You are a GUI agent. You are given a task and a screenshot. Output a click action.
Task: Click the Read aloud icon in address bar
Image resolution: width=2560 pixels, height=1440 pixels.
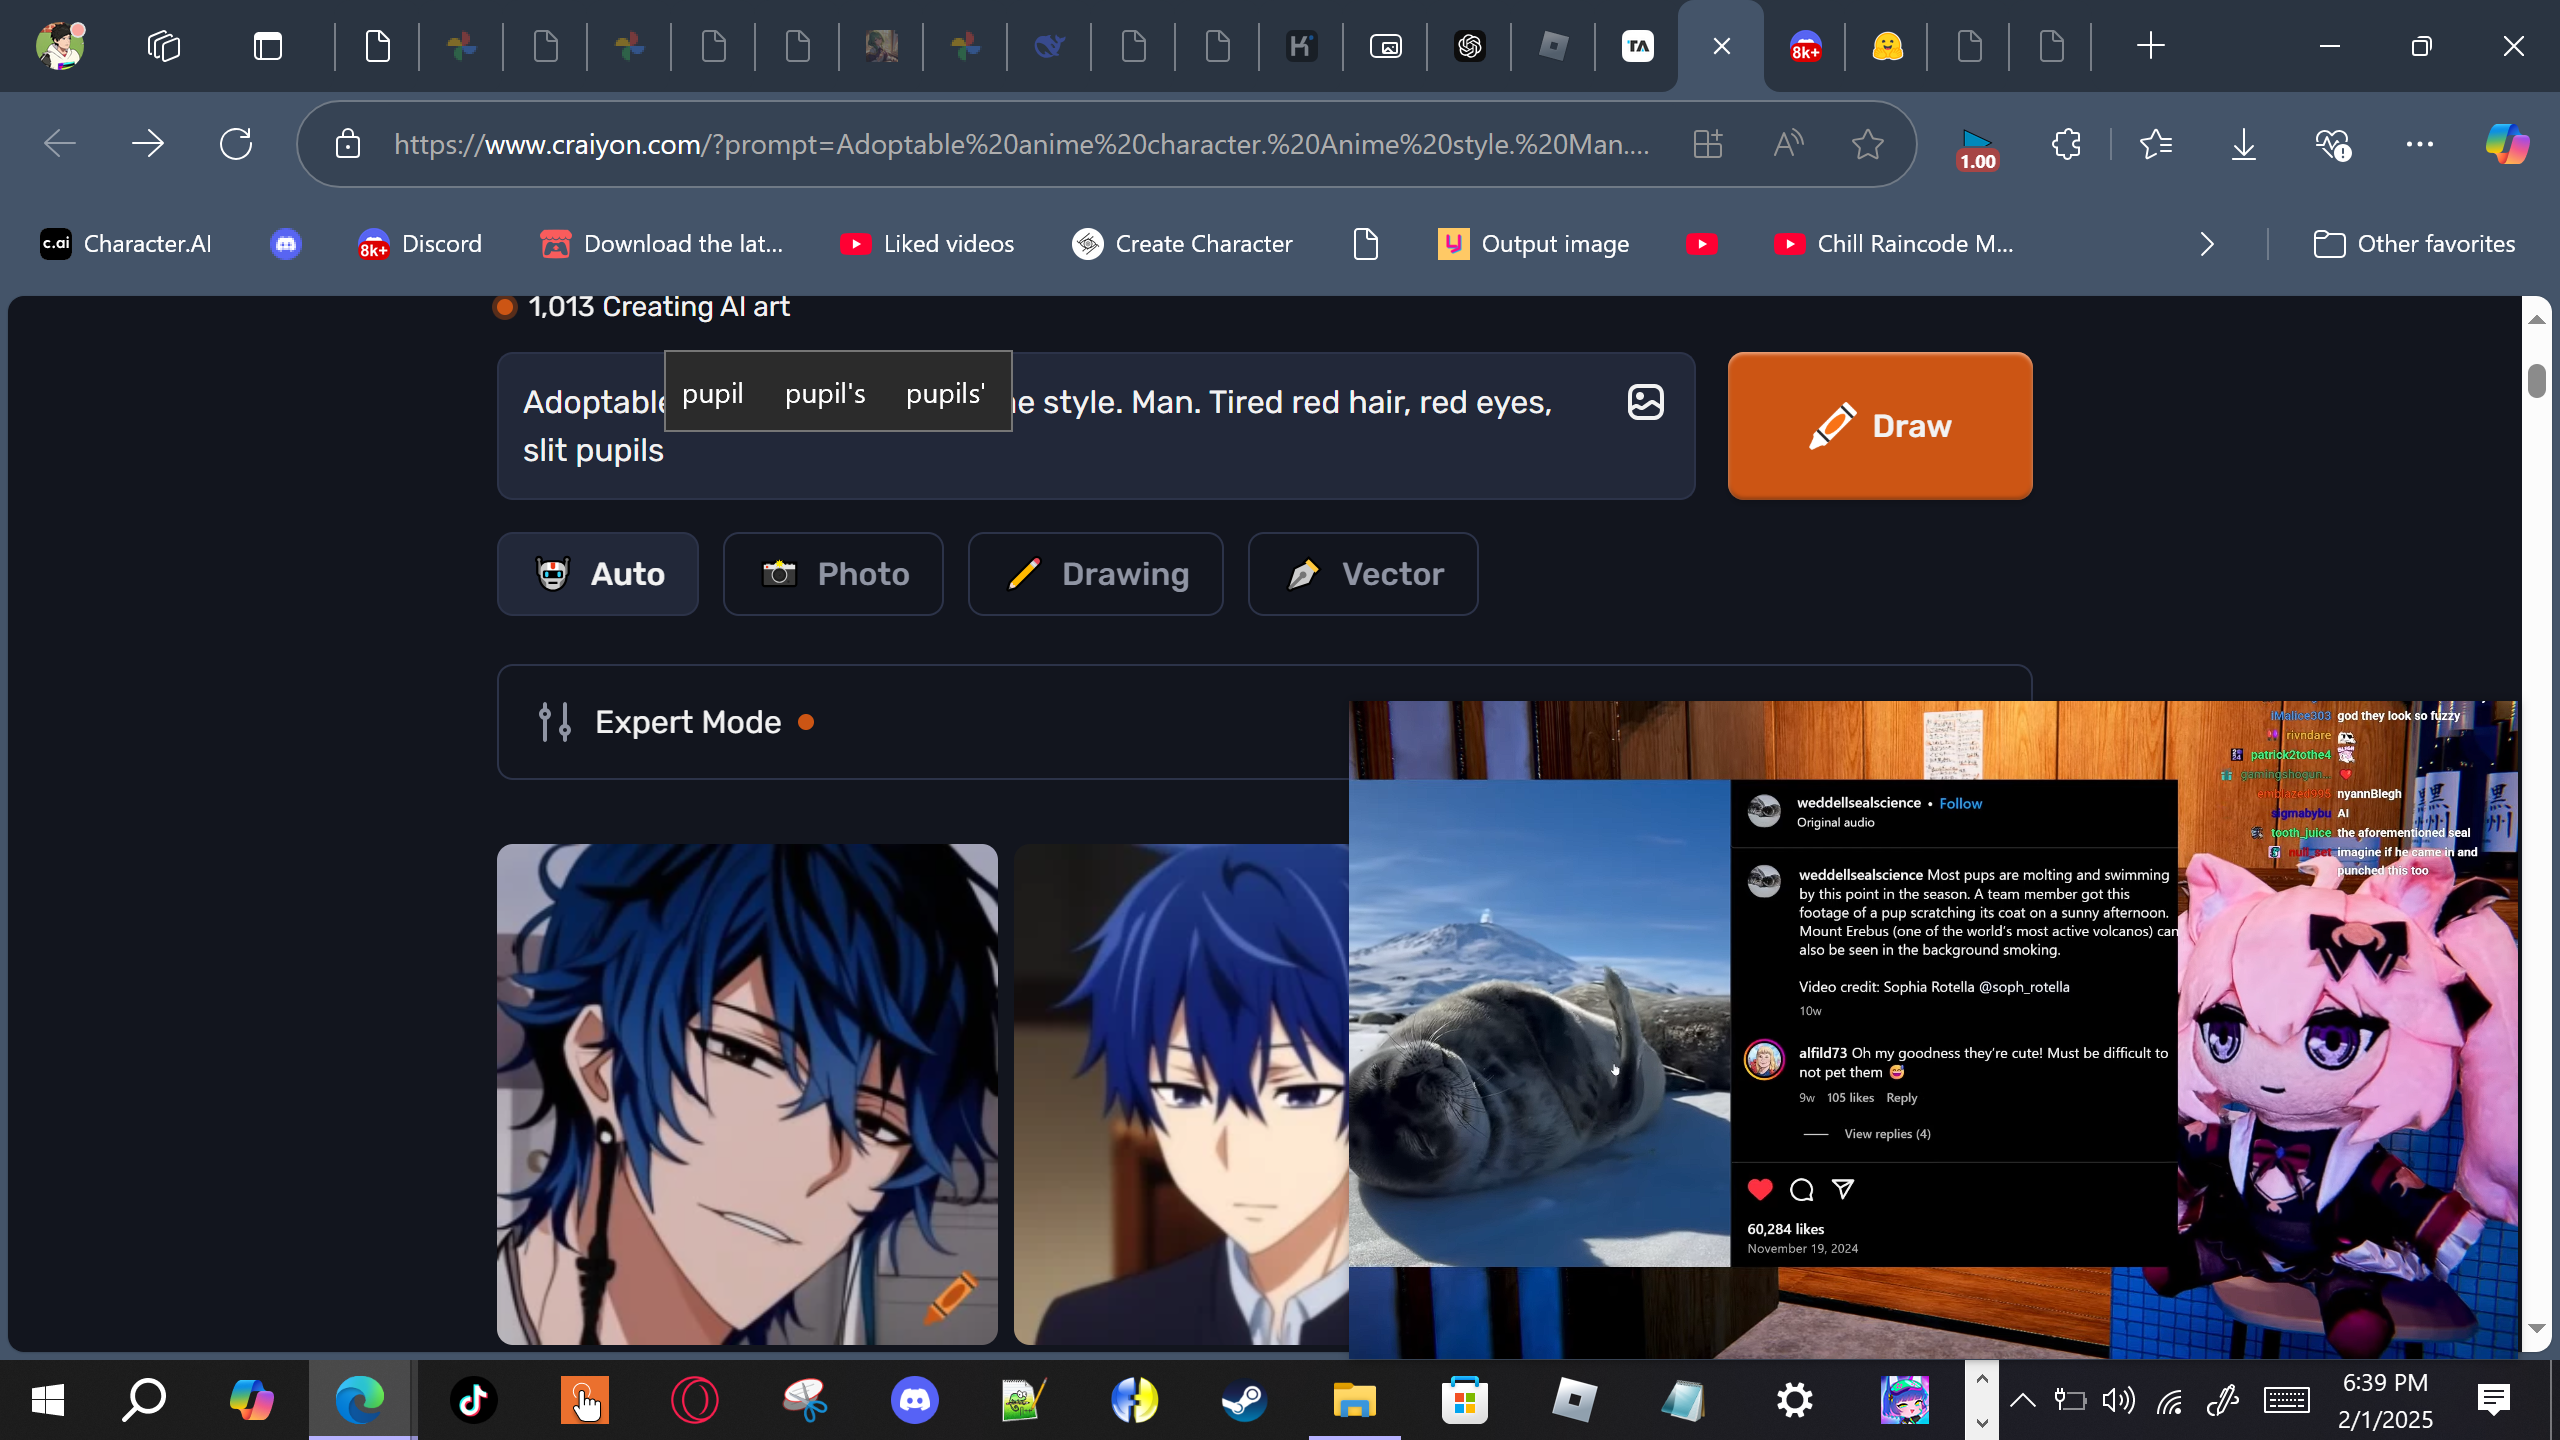pyautogui.click(x=1788, y=144)
